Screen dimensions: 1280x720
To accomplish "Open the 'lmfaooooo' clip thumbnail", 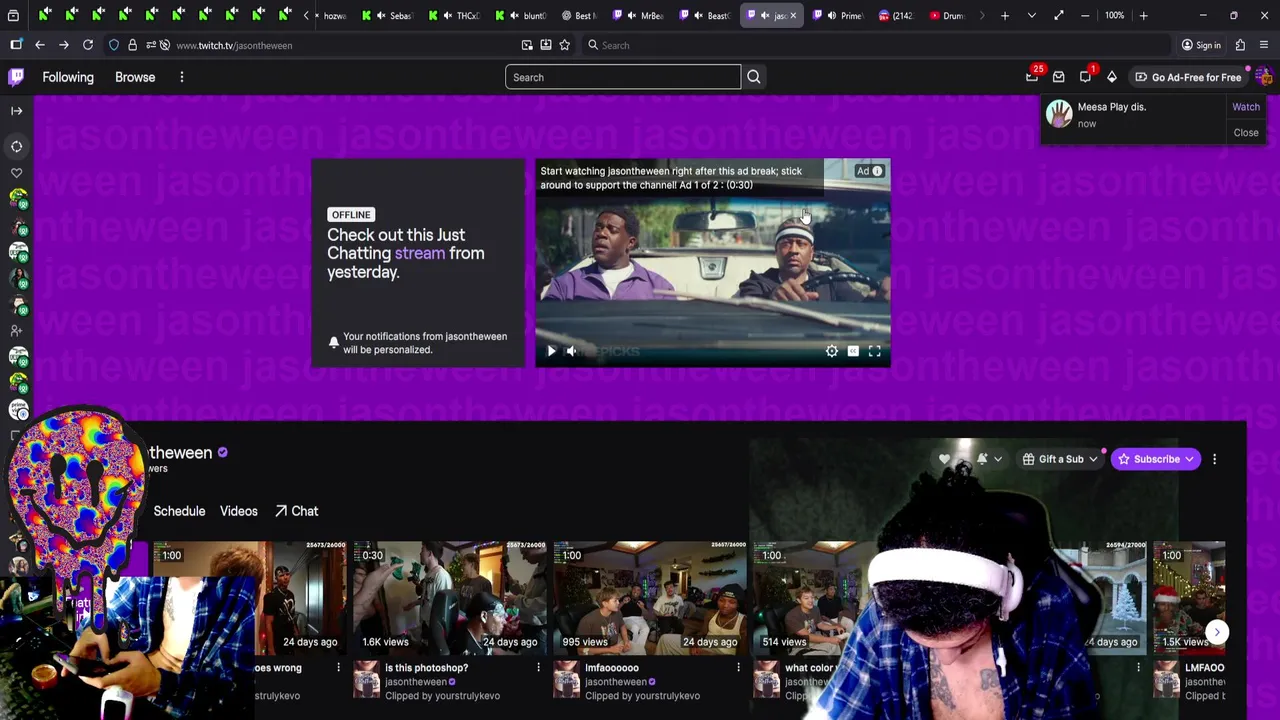I will (650, 597).
